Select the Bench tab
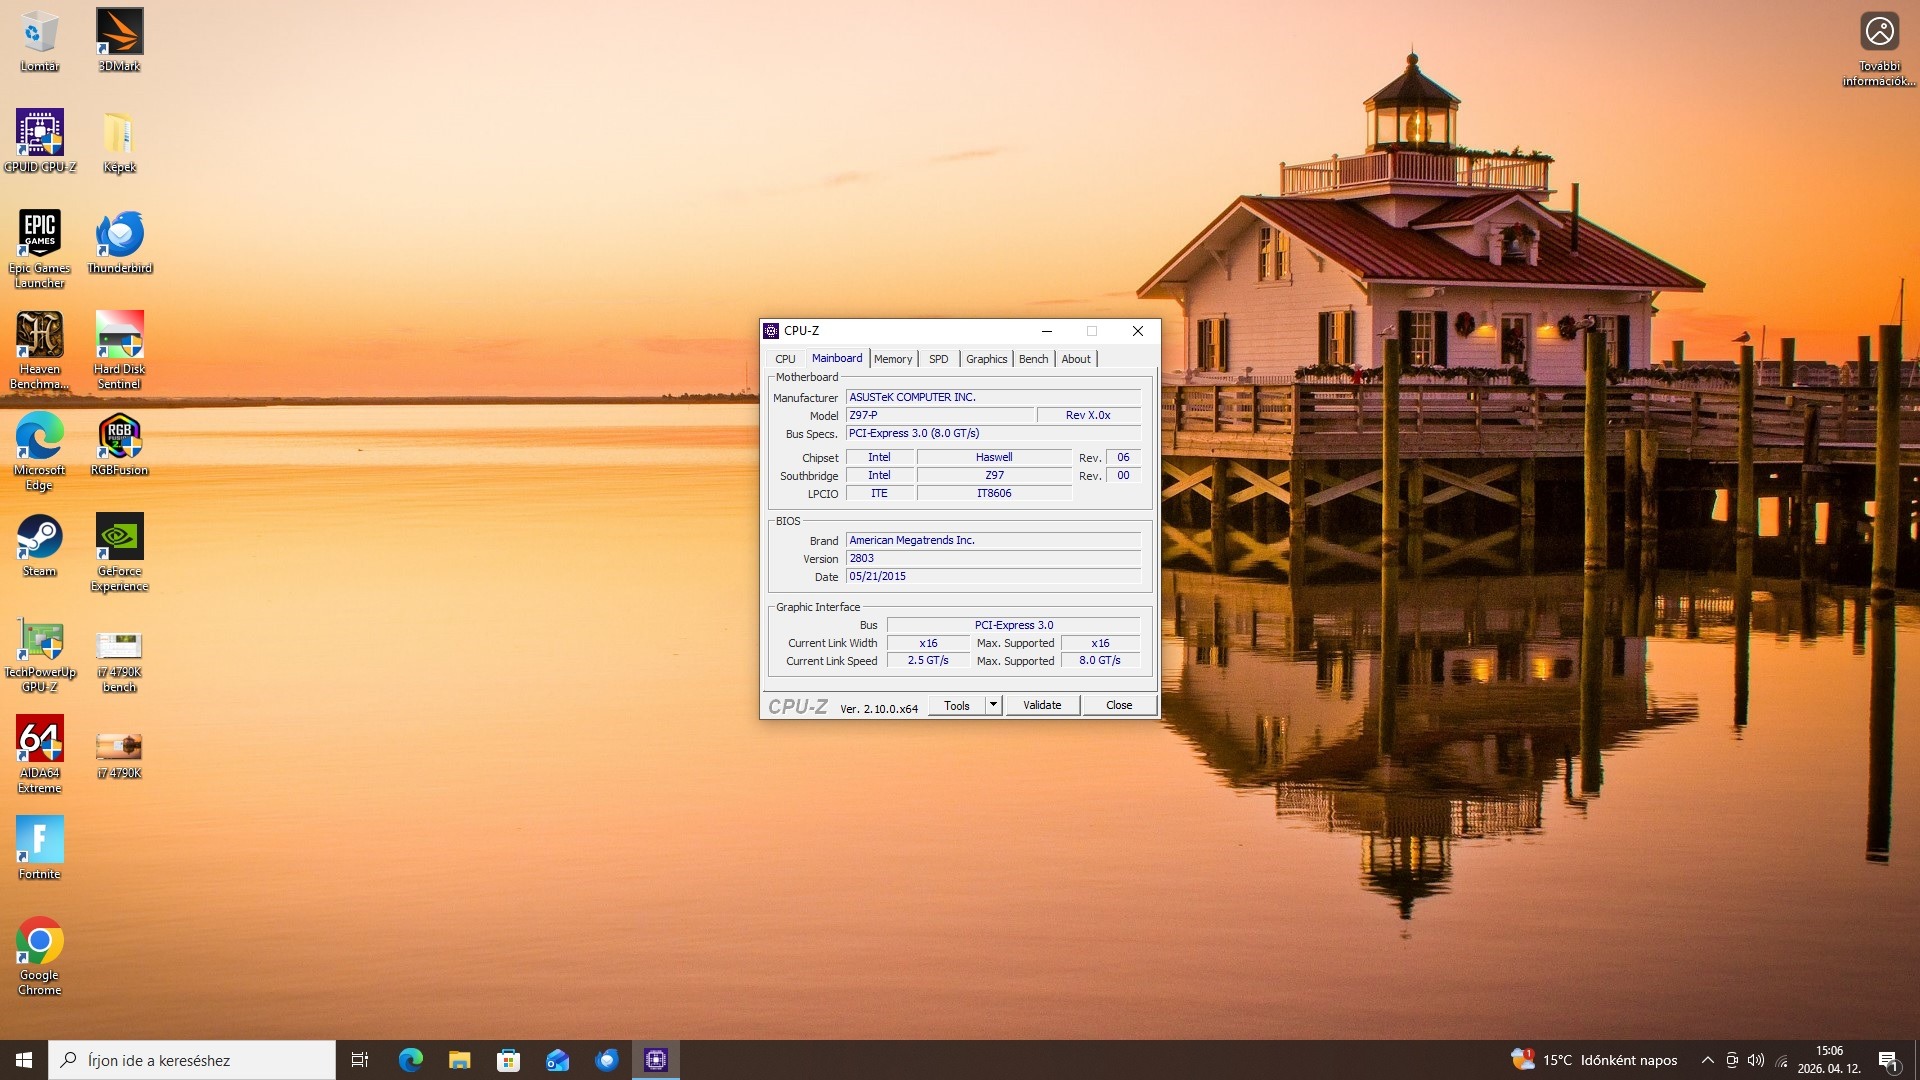The width and height of the screenshot is (1920, 1080). (x=1033, y=359)
